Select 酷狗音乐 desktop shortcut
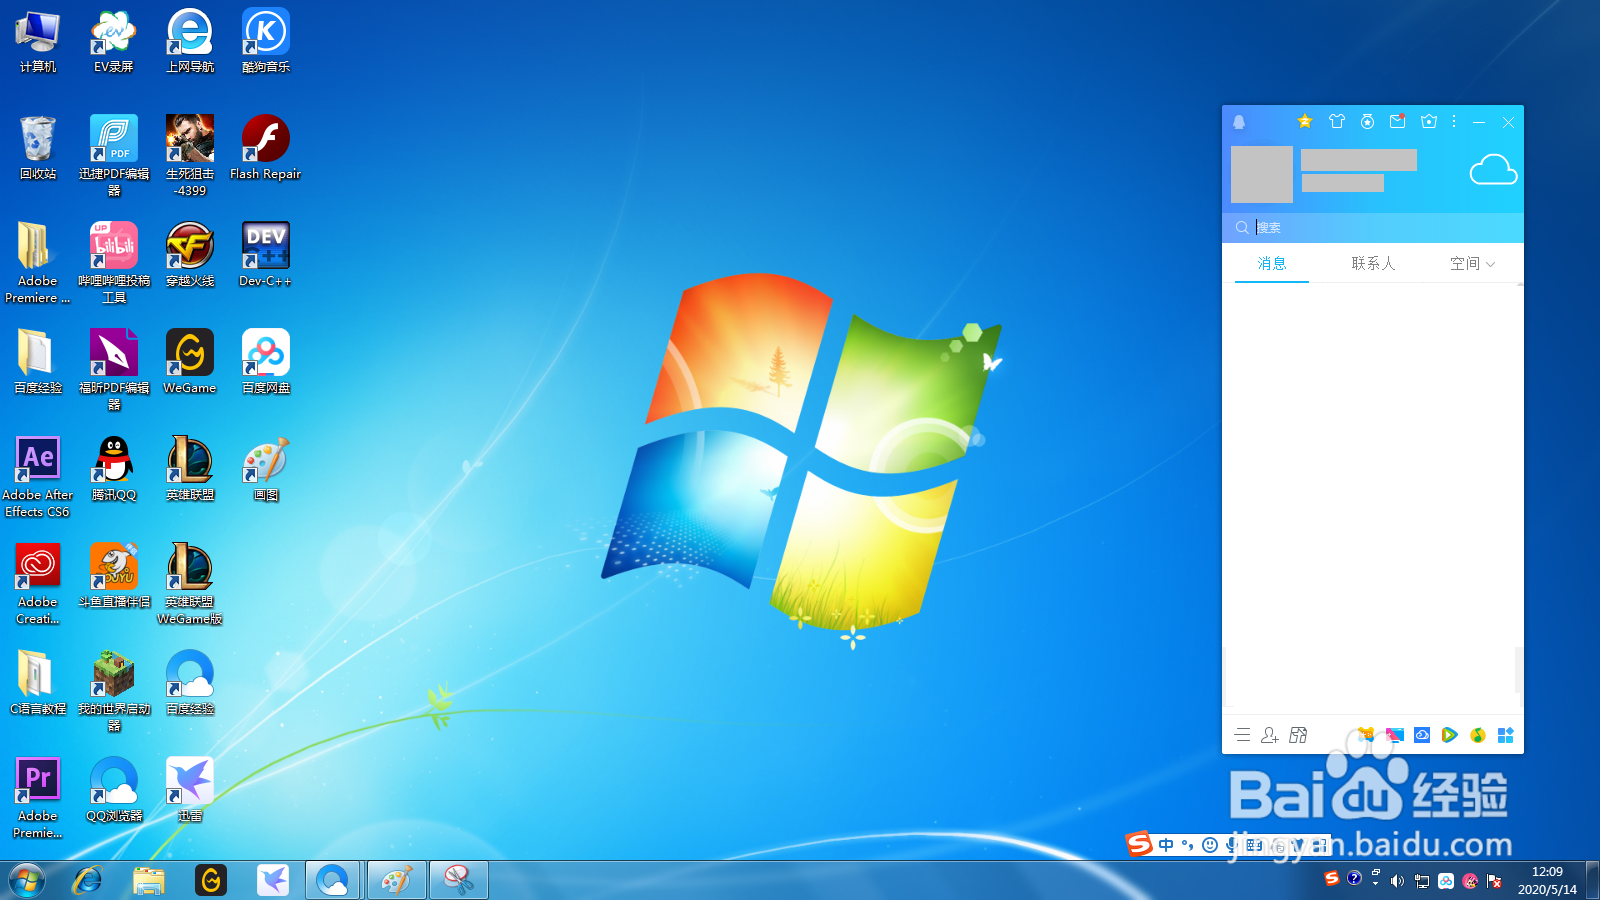 coord(266,42)
